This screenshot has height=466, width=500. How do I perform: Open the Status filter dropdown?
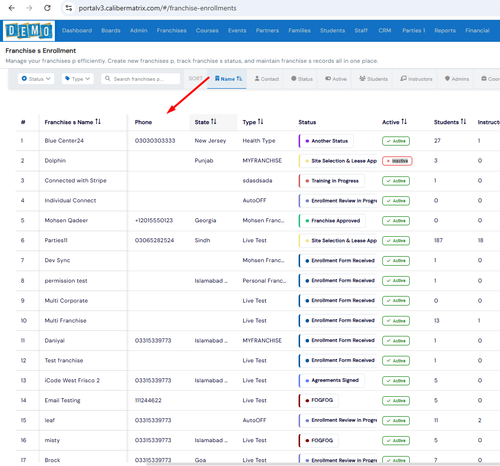[36, 79]
